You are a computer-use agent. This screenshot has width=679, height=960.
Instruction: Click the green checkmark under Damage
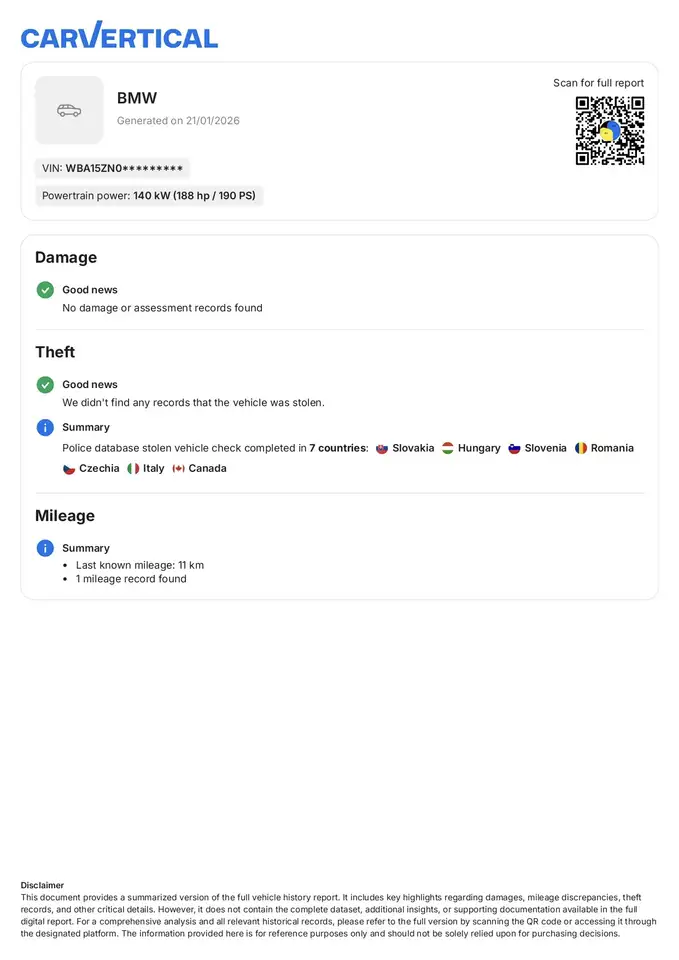(45, 290)
